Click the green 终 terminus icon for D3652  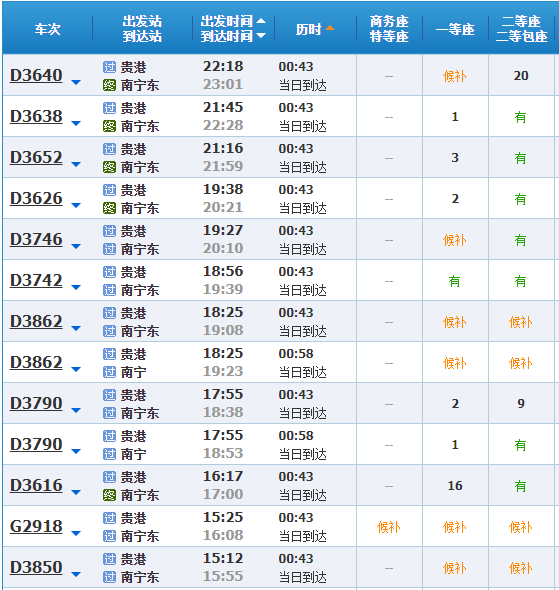click(x=109, y=167)
